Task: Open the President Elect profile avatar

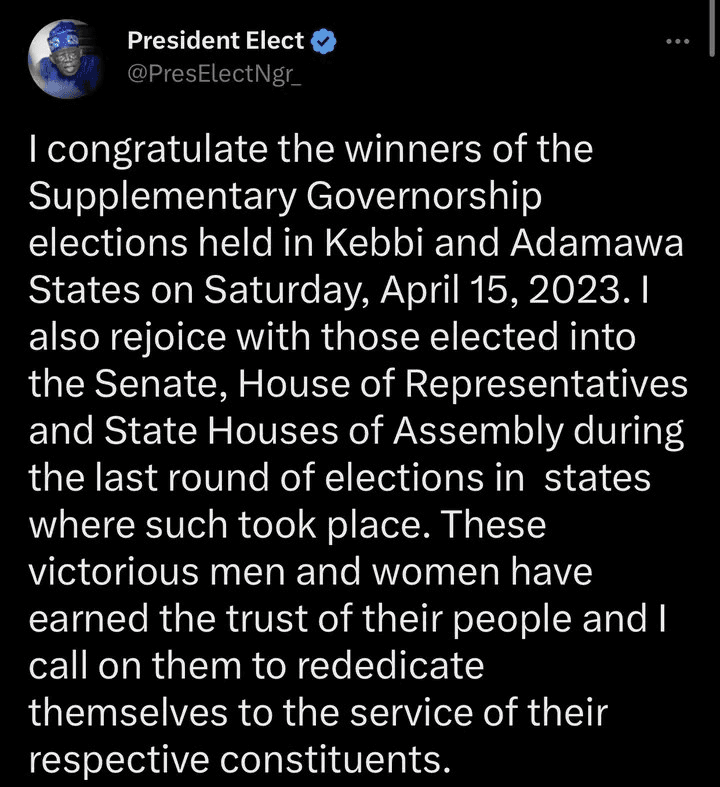Action: pos(65,59)
